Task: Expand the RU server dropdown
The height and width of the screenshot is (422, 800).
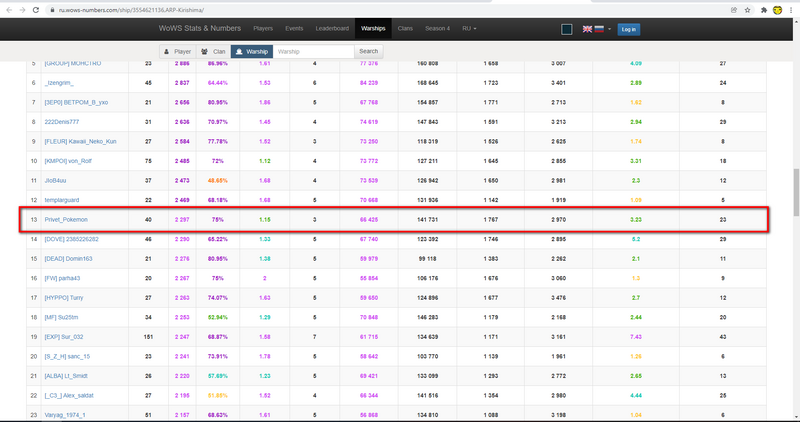Action: pyautogui.click(x=469, y=29)
